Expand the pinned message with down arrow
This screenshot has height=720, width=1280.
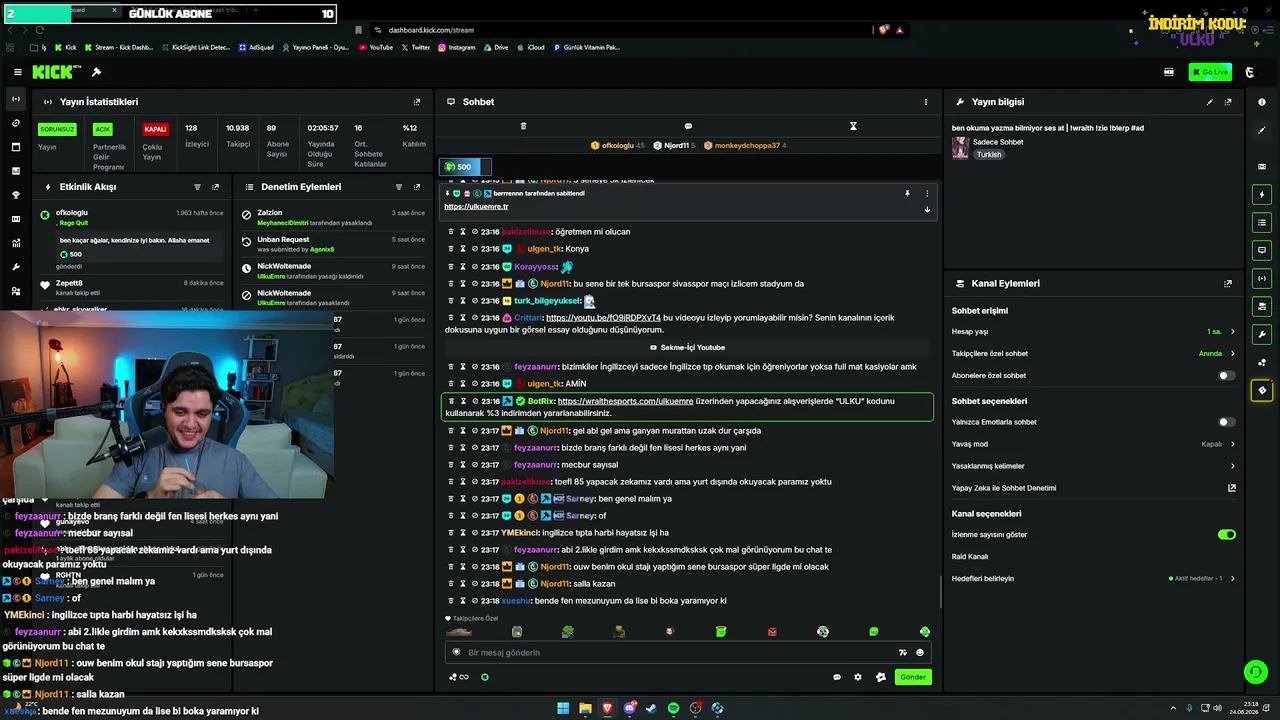[x=927, y=209]
